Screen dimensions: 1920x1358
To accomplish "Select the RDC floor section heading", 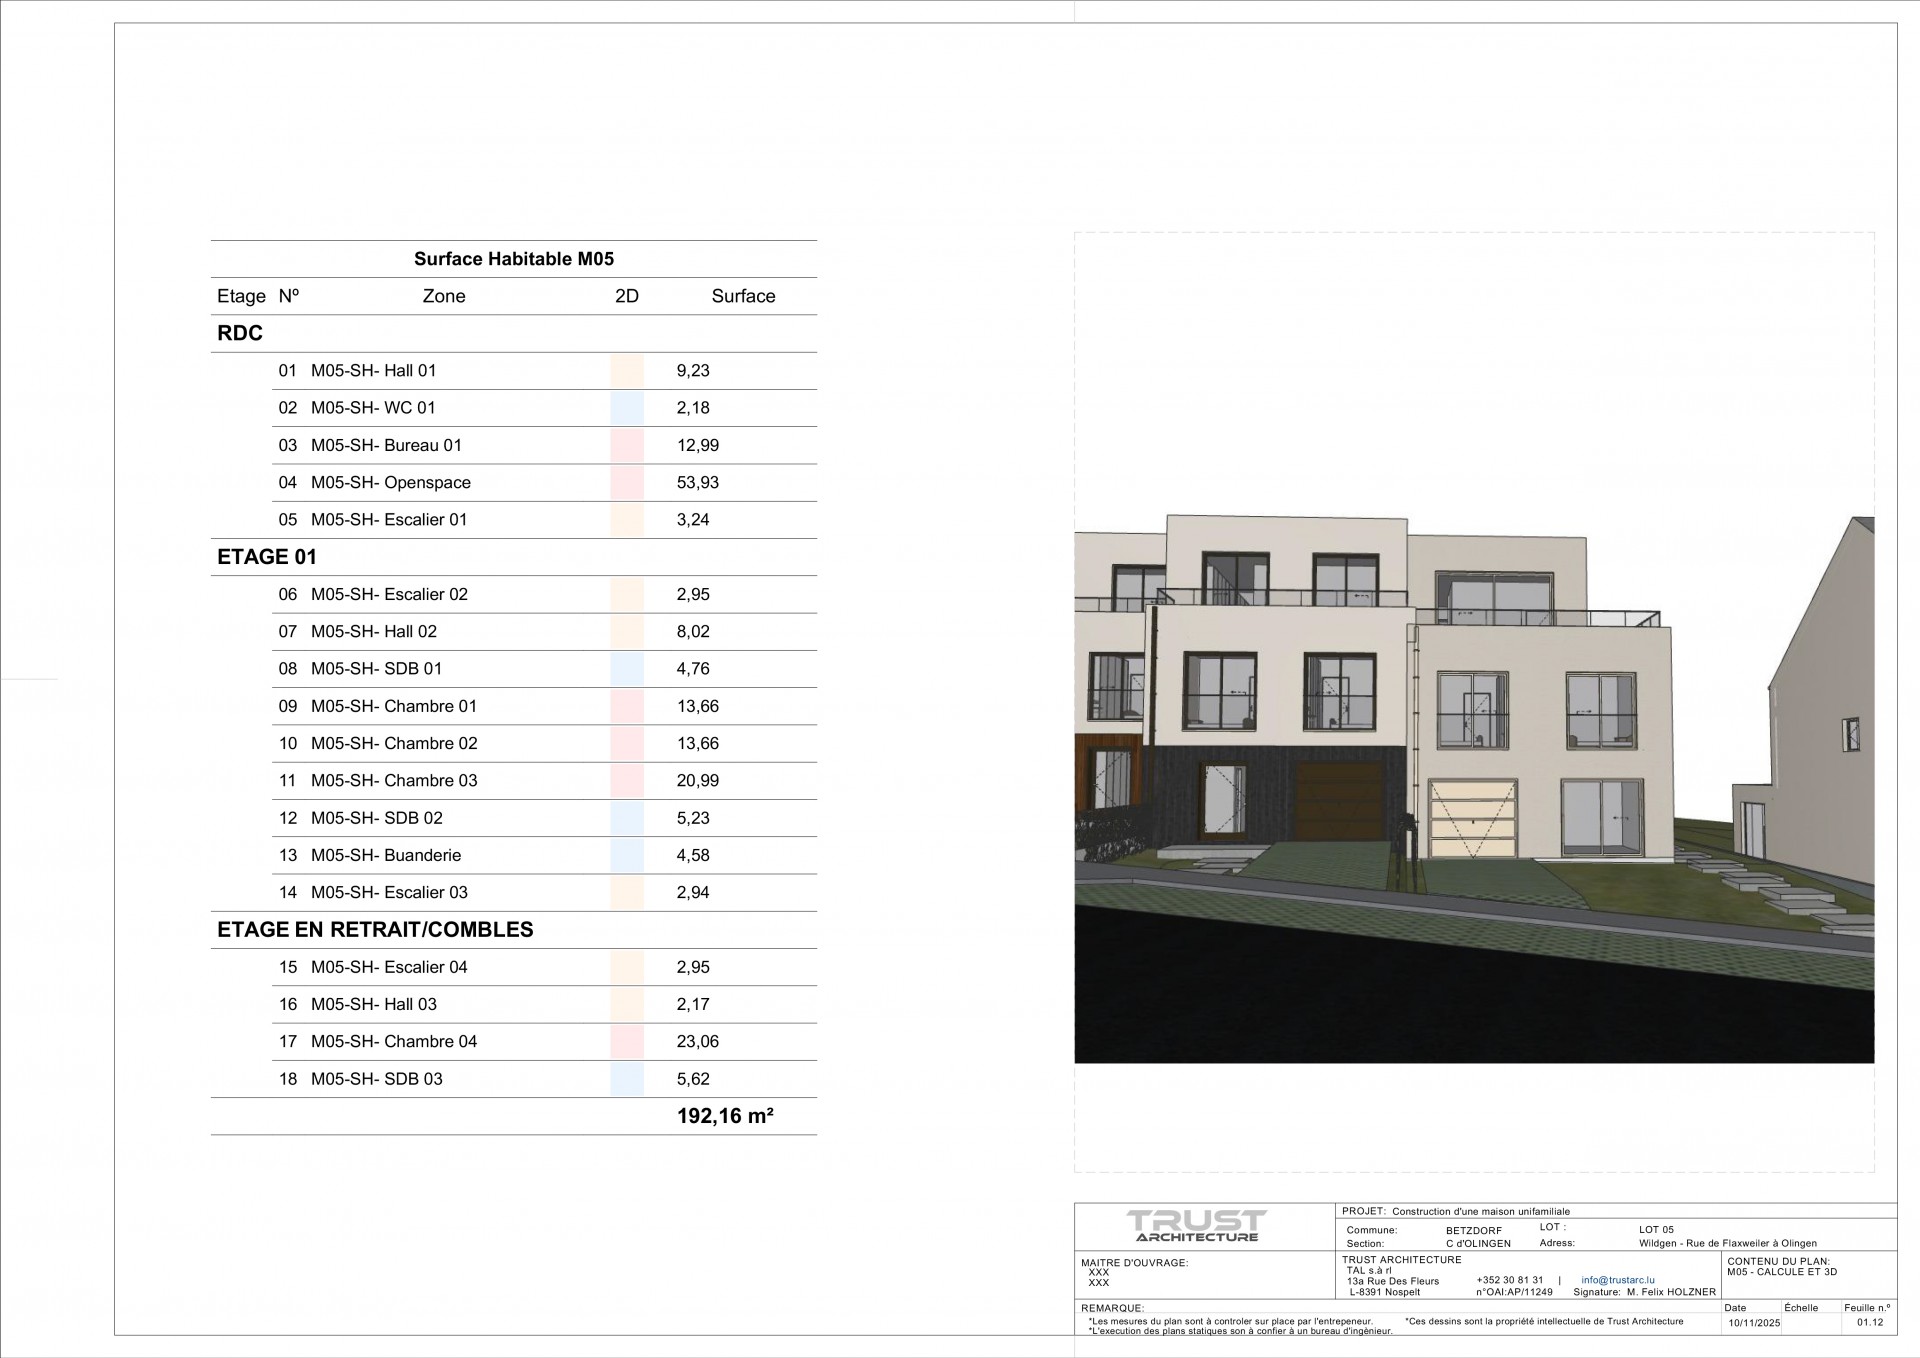I will click(x=240, y=334).
